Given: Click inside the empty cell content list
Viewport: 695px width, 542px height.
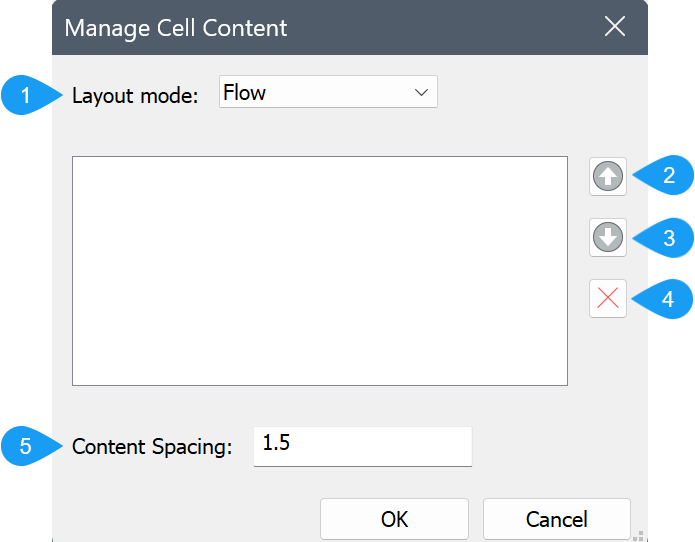Looking at the screenshot, I should click(319, 270).
